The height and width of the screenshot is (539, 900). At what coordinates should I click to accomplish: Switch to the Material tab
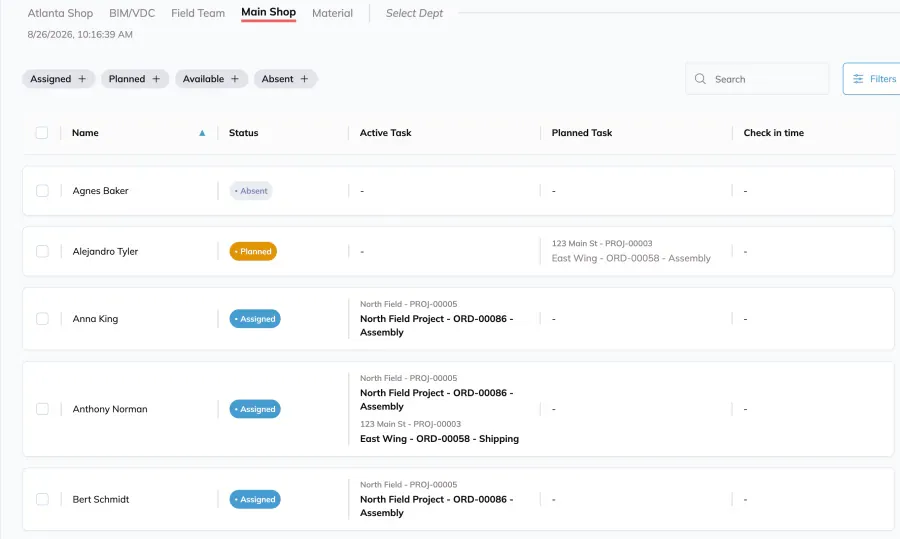pos(332,13)
